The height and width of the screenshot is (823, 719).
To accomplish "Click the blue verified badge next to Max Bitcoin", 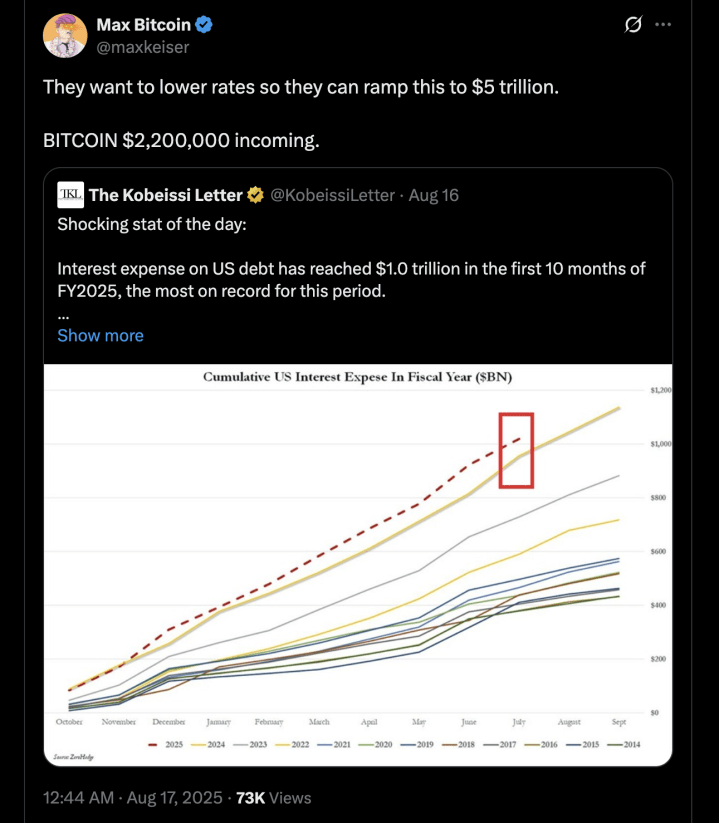I will pyautogui.click(x=204, y=24).
